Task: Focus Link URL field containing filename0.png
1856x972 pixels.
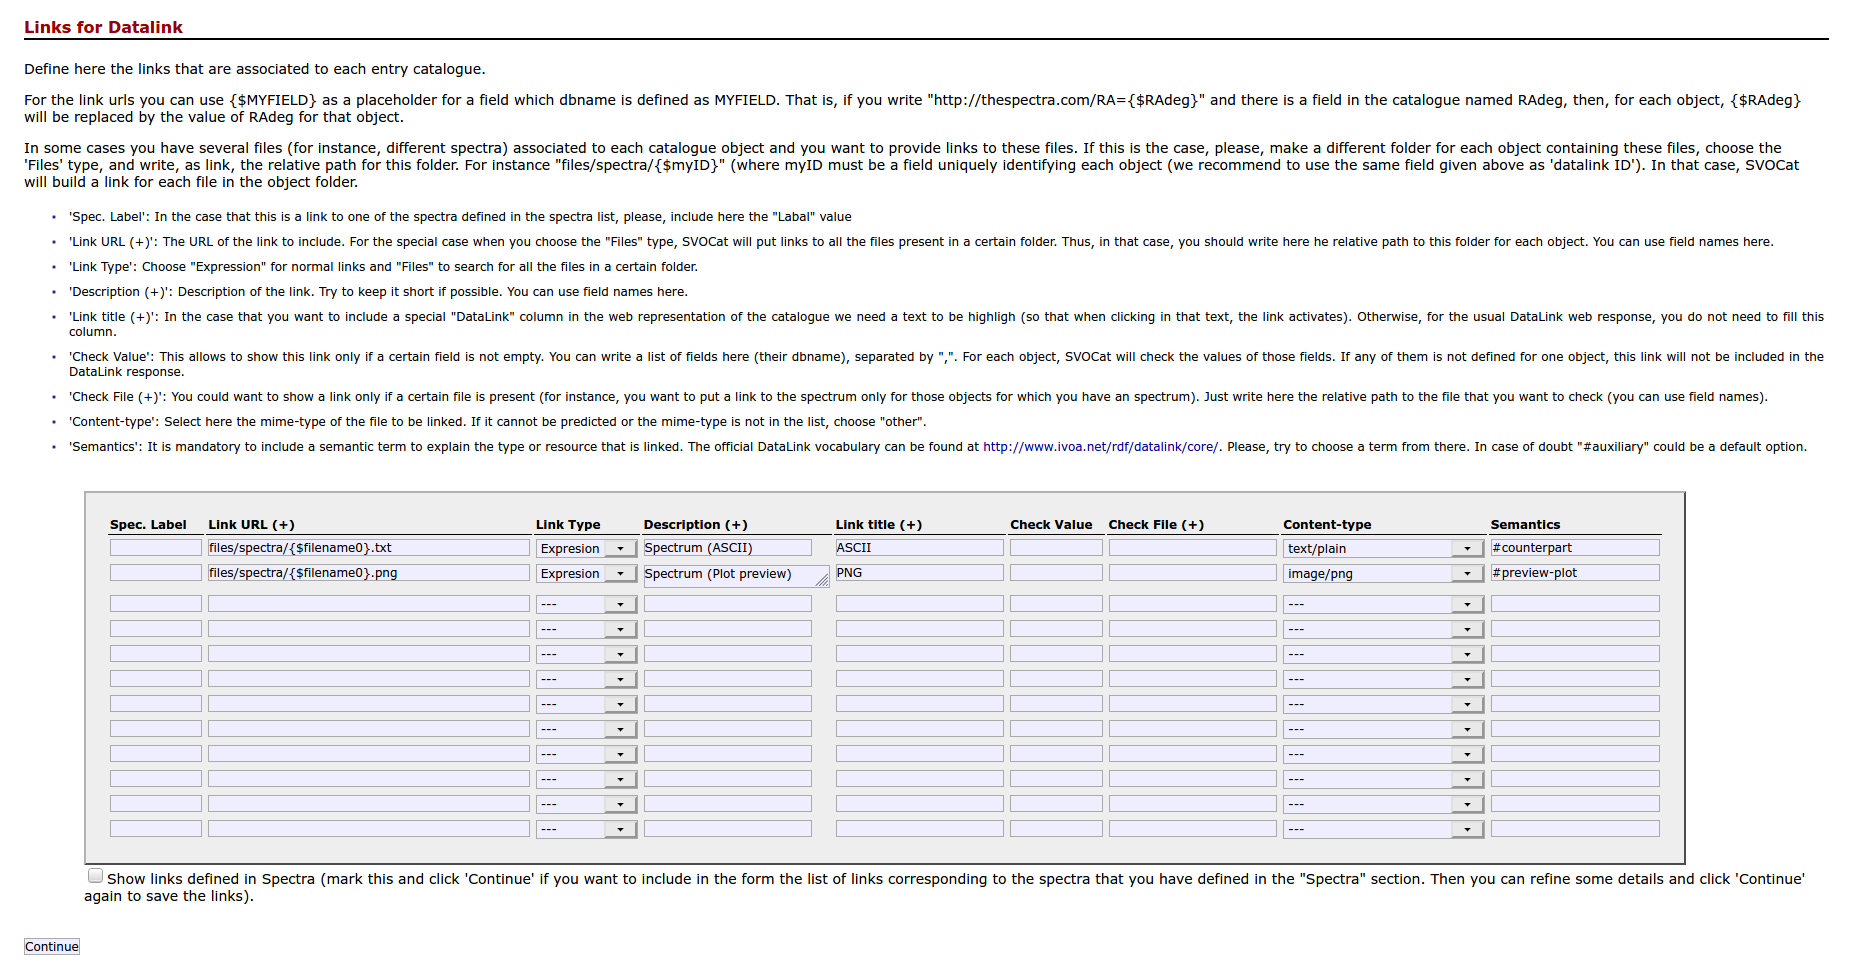Action: tap(369, 573)
